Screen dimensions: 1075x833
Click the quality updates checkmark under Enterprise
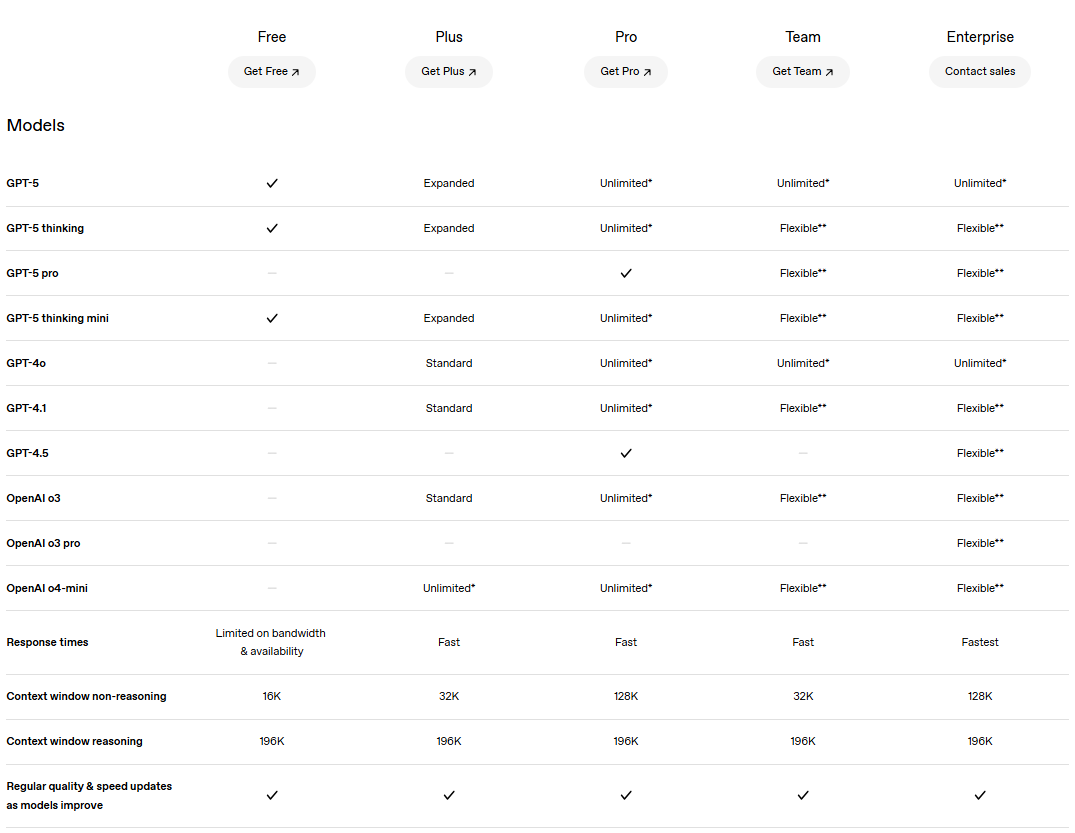pyautogui.click(x=980, y=796)
